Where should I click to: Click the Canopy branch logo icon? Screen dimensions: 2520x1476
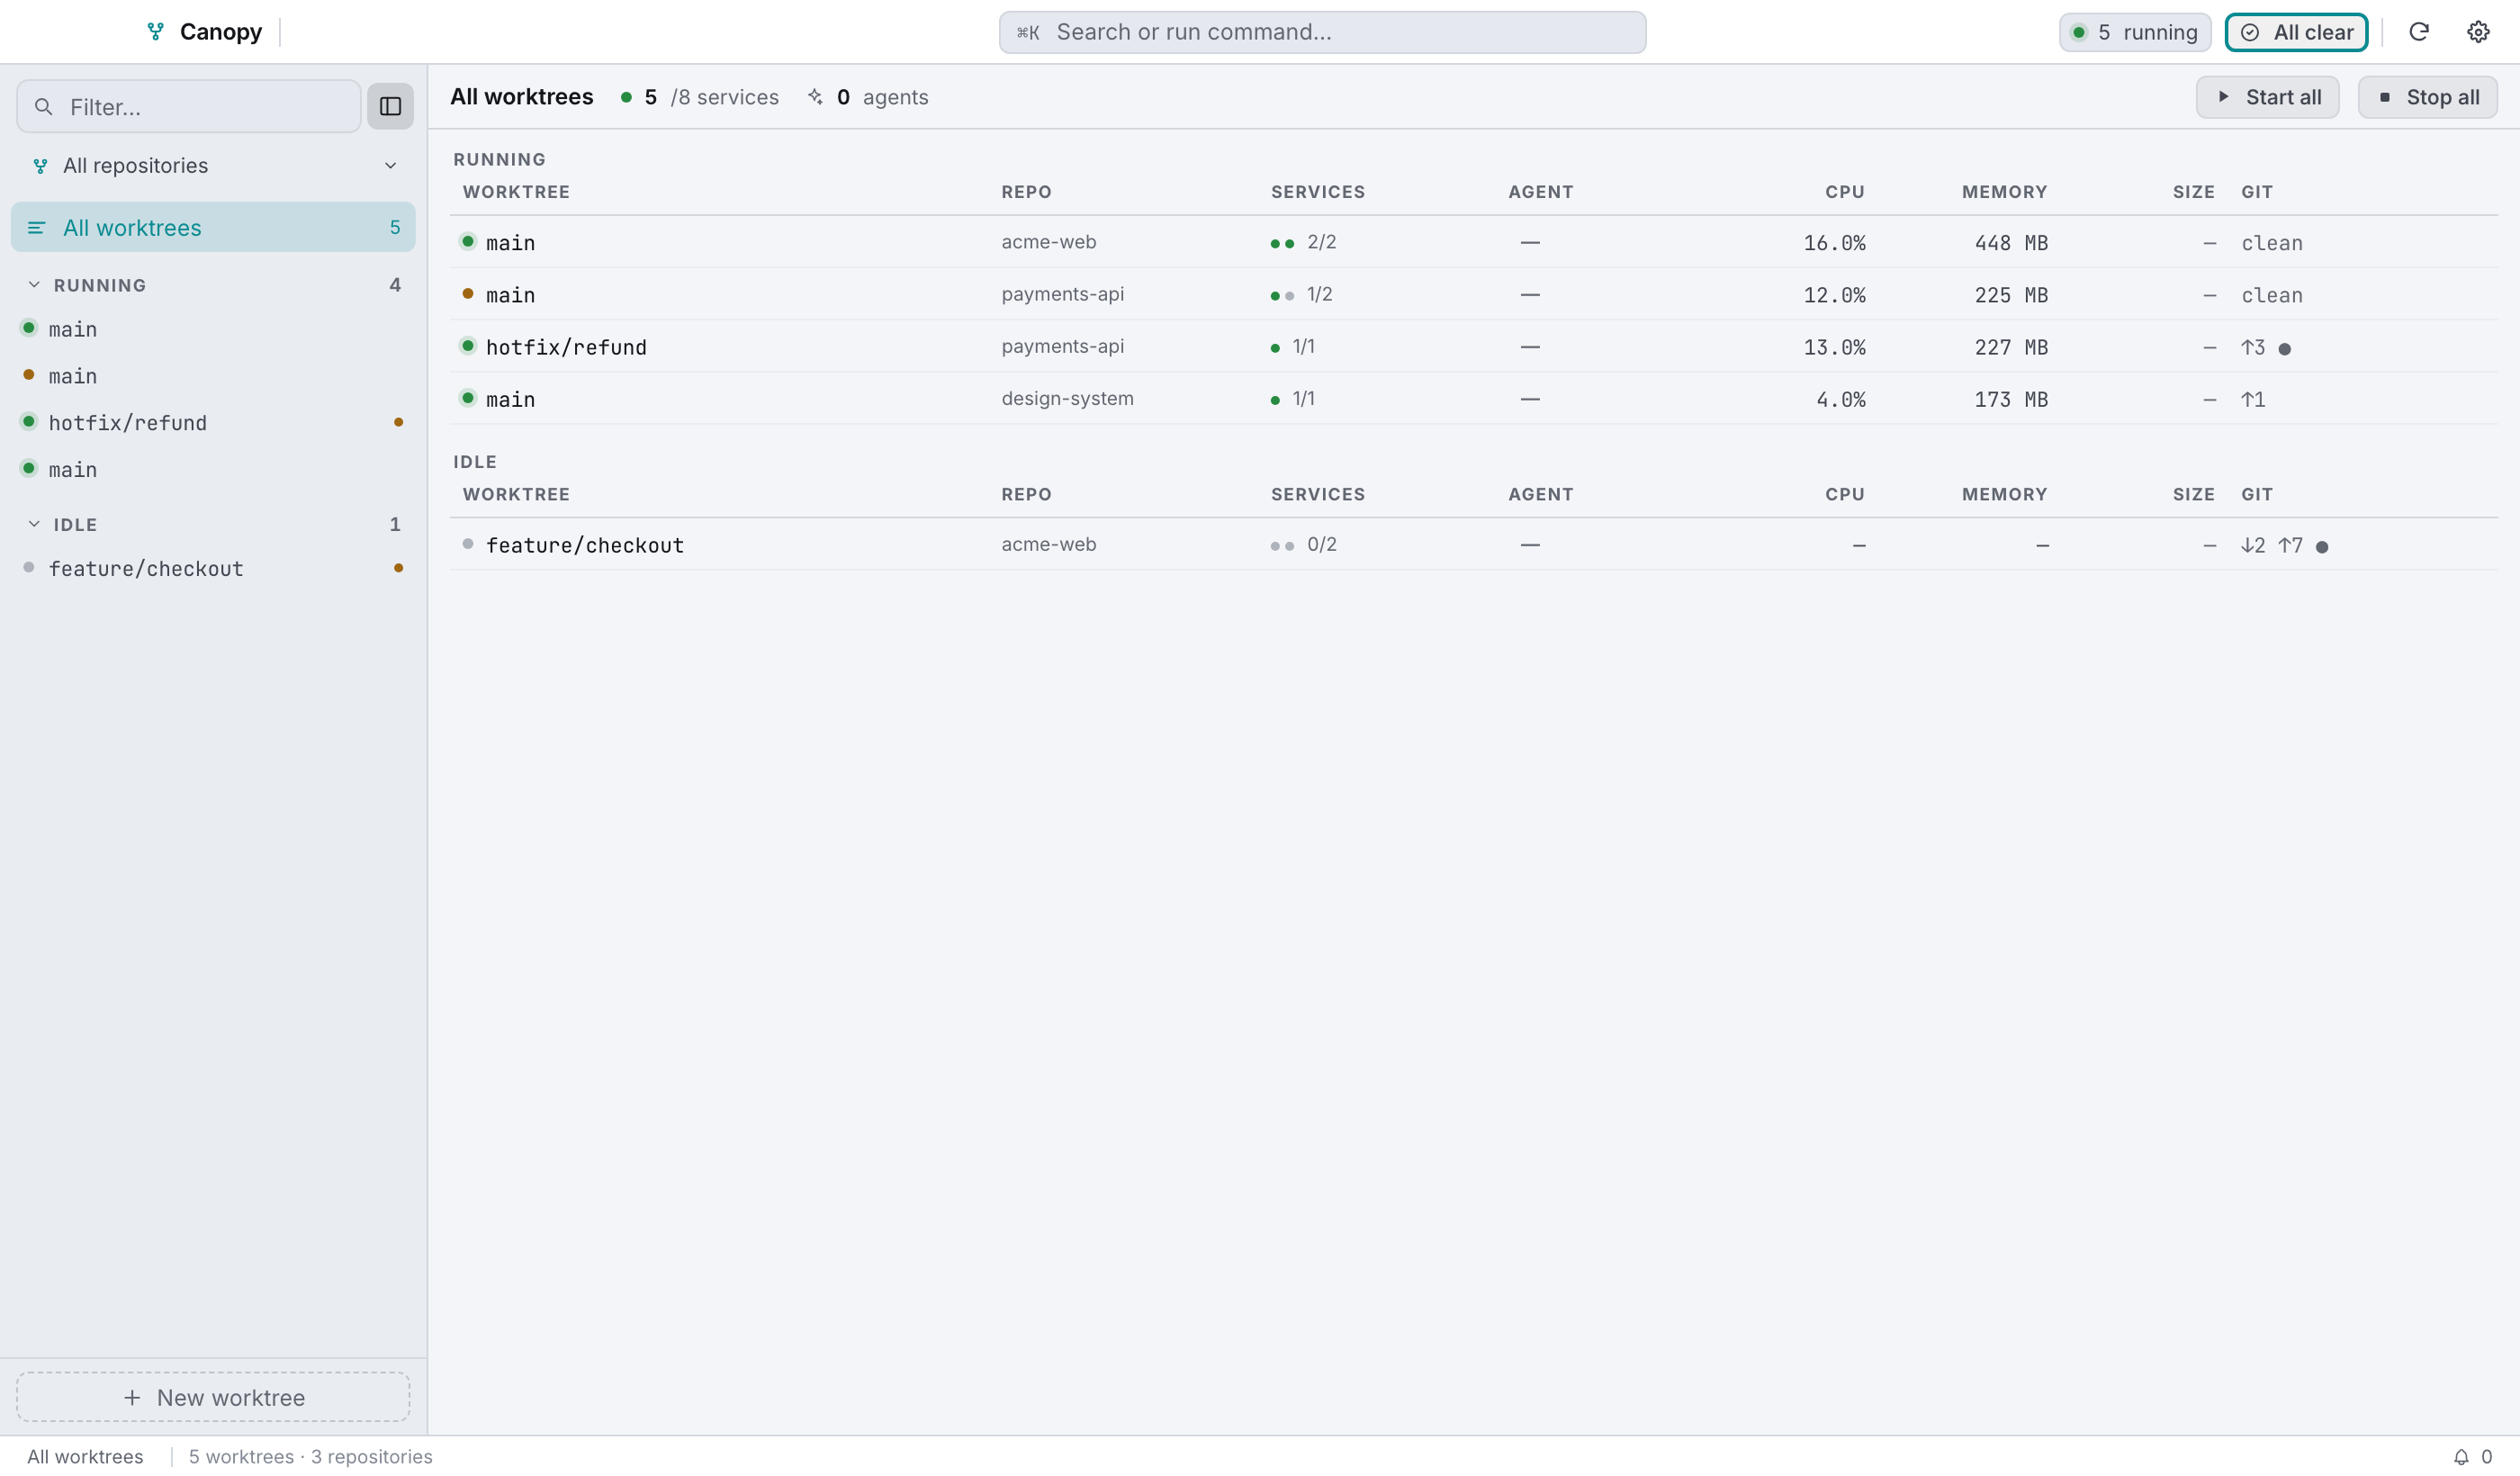155,32
